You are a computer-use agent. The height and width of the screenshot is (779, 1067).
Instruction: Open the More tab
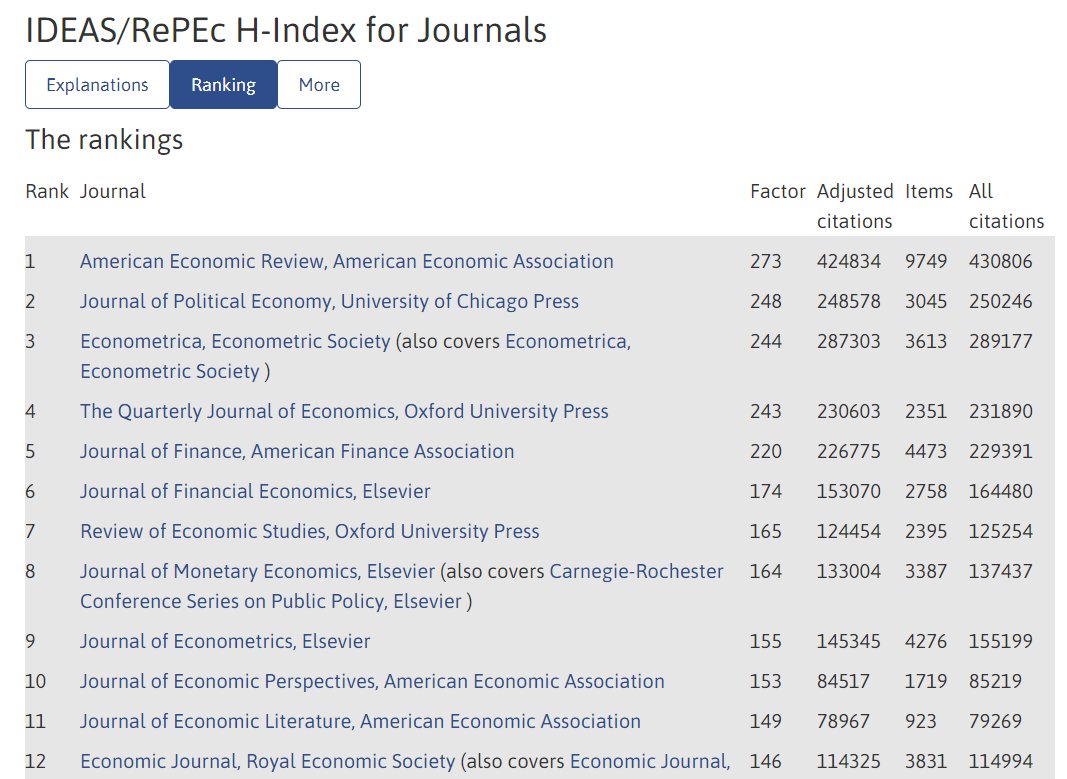coord(319,84)
